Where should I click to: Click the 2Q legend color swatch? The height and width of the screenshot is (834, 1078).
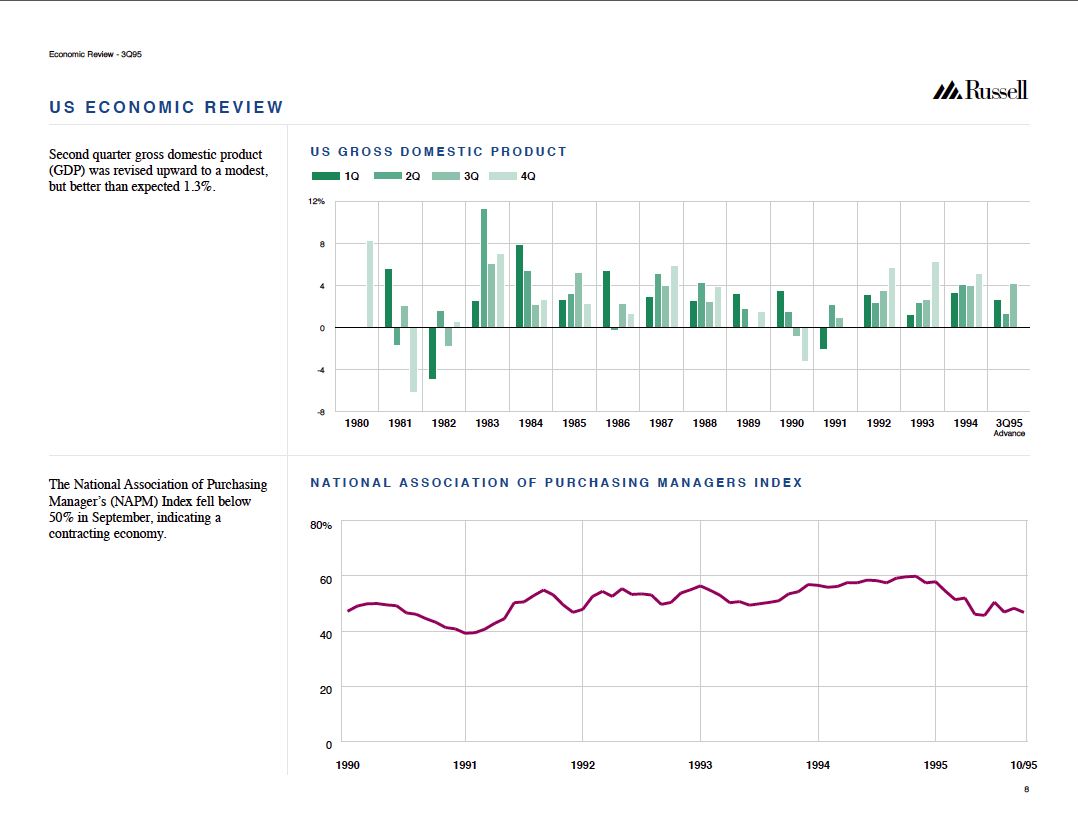tap(387, 176)
